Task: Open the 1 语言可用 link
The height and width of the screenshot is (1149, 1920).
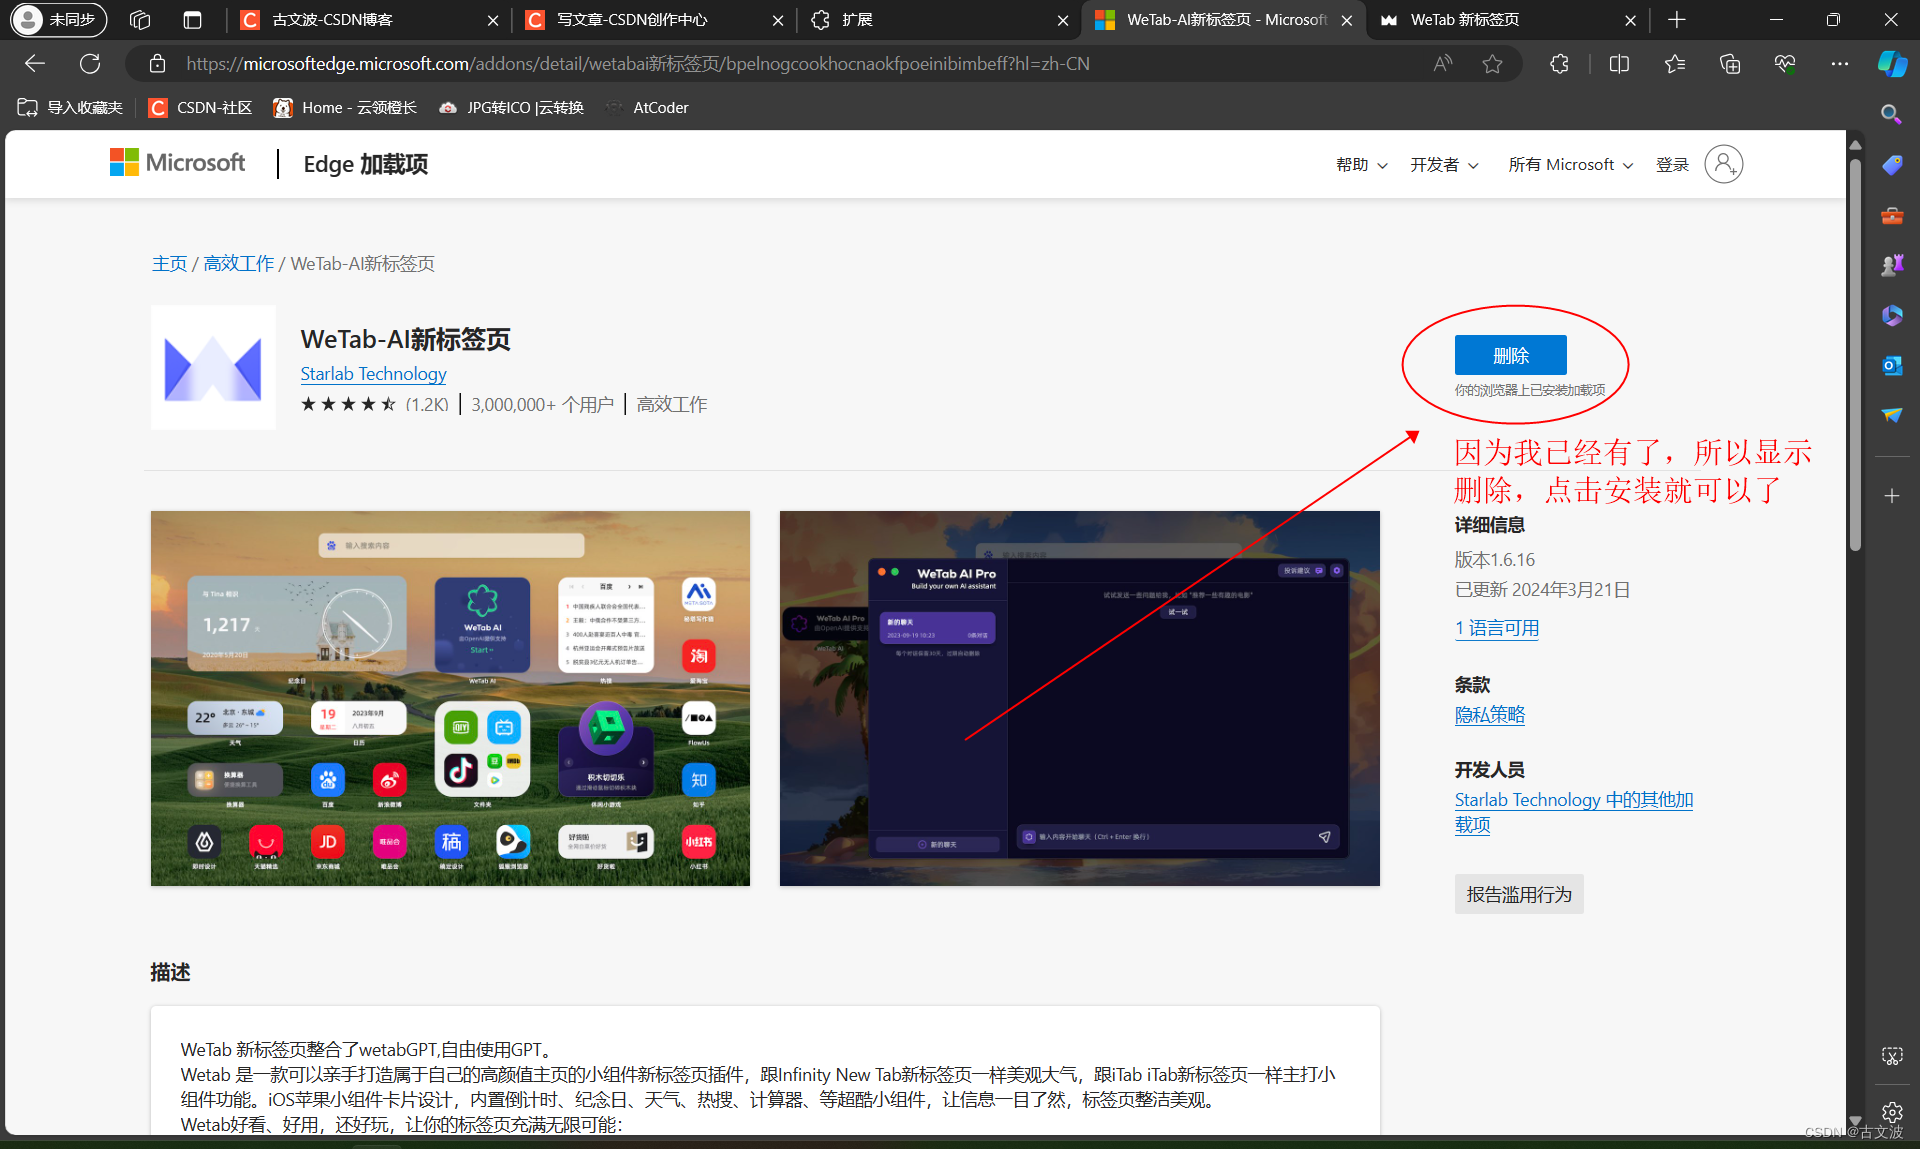Action: tap(1496, 628)
